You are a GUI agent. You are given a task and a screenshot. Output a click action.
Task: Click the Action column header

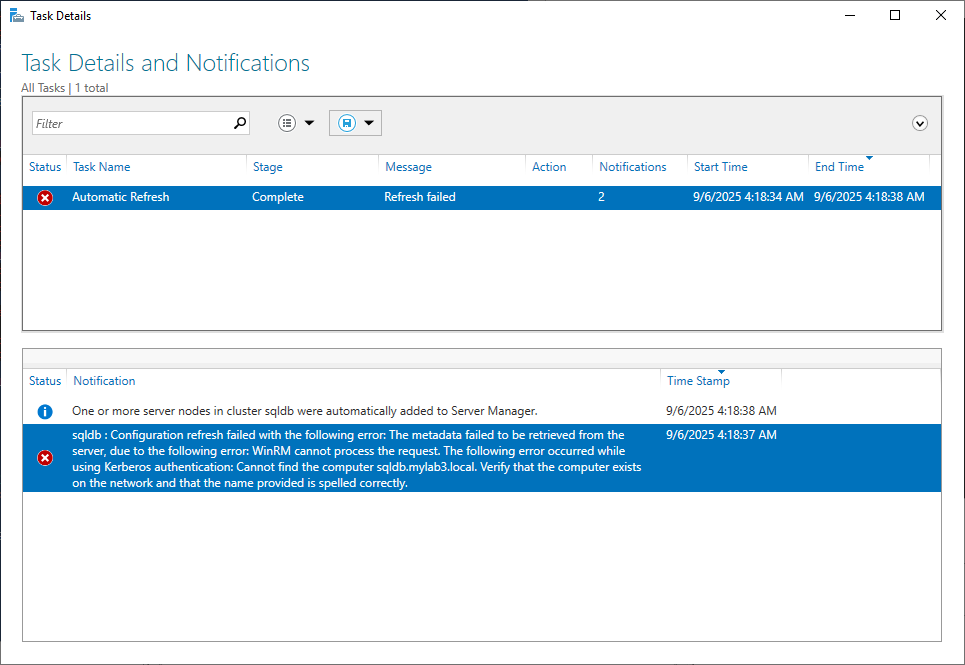[549, 167]
